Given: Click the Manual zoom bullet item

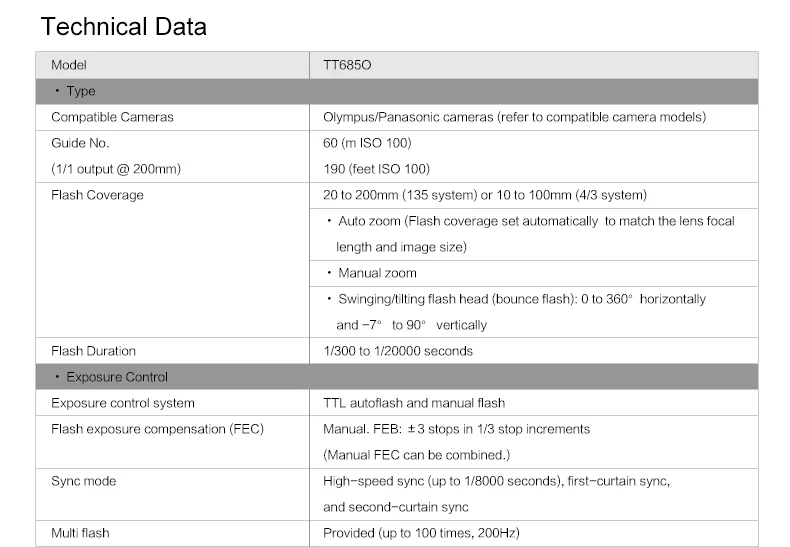Looking at the screenshot, I should [x=372, y=273].
